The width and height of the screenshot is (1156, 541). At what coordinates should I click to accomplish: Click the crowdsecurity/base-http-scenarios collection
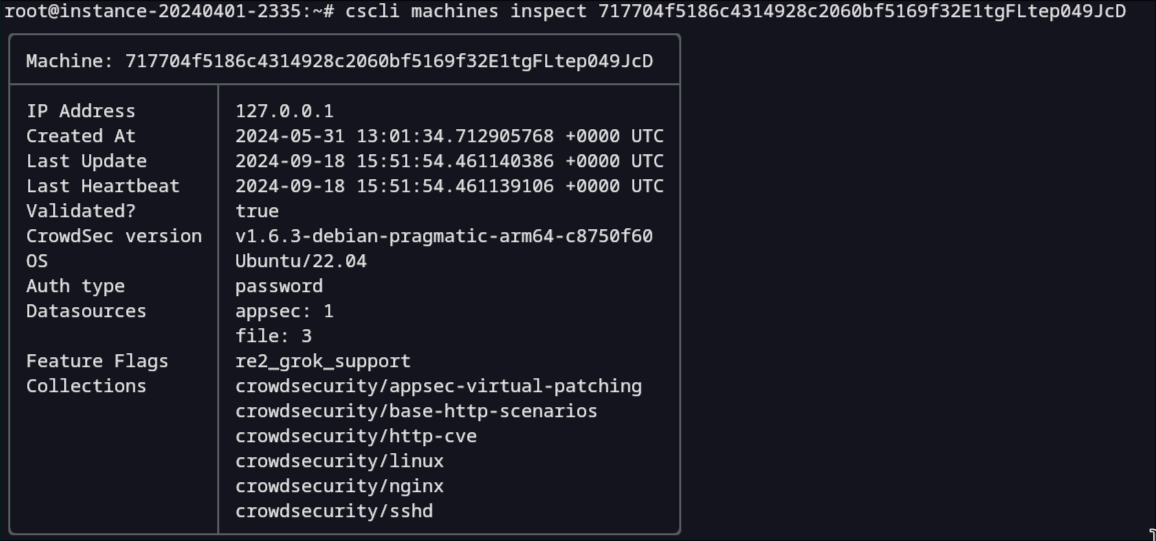416,411
